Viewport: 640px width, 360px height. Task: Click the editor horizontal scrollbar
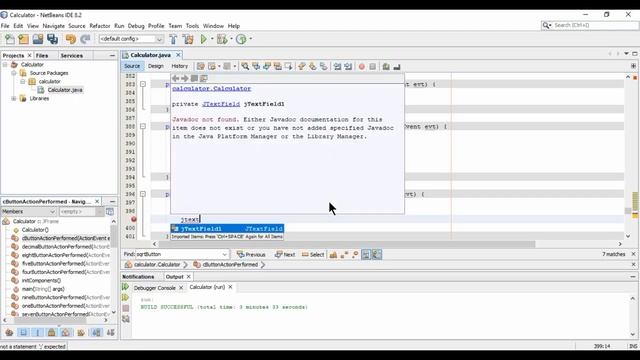[x=347, y=244]
